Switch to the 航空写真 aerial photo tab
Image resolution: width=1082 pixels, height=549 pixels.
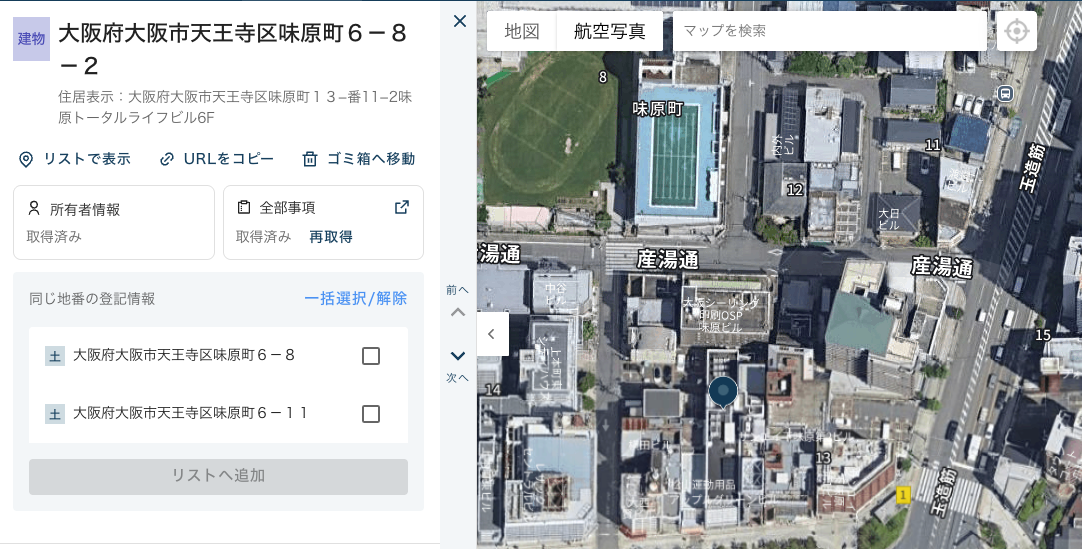tap(609, 31)
